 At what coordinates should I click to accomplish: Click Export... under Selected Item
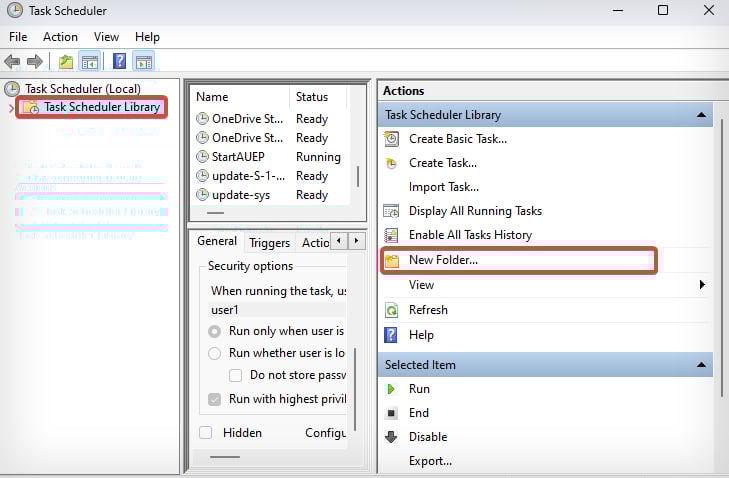[x=431, y=461]
